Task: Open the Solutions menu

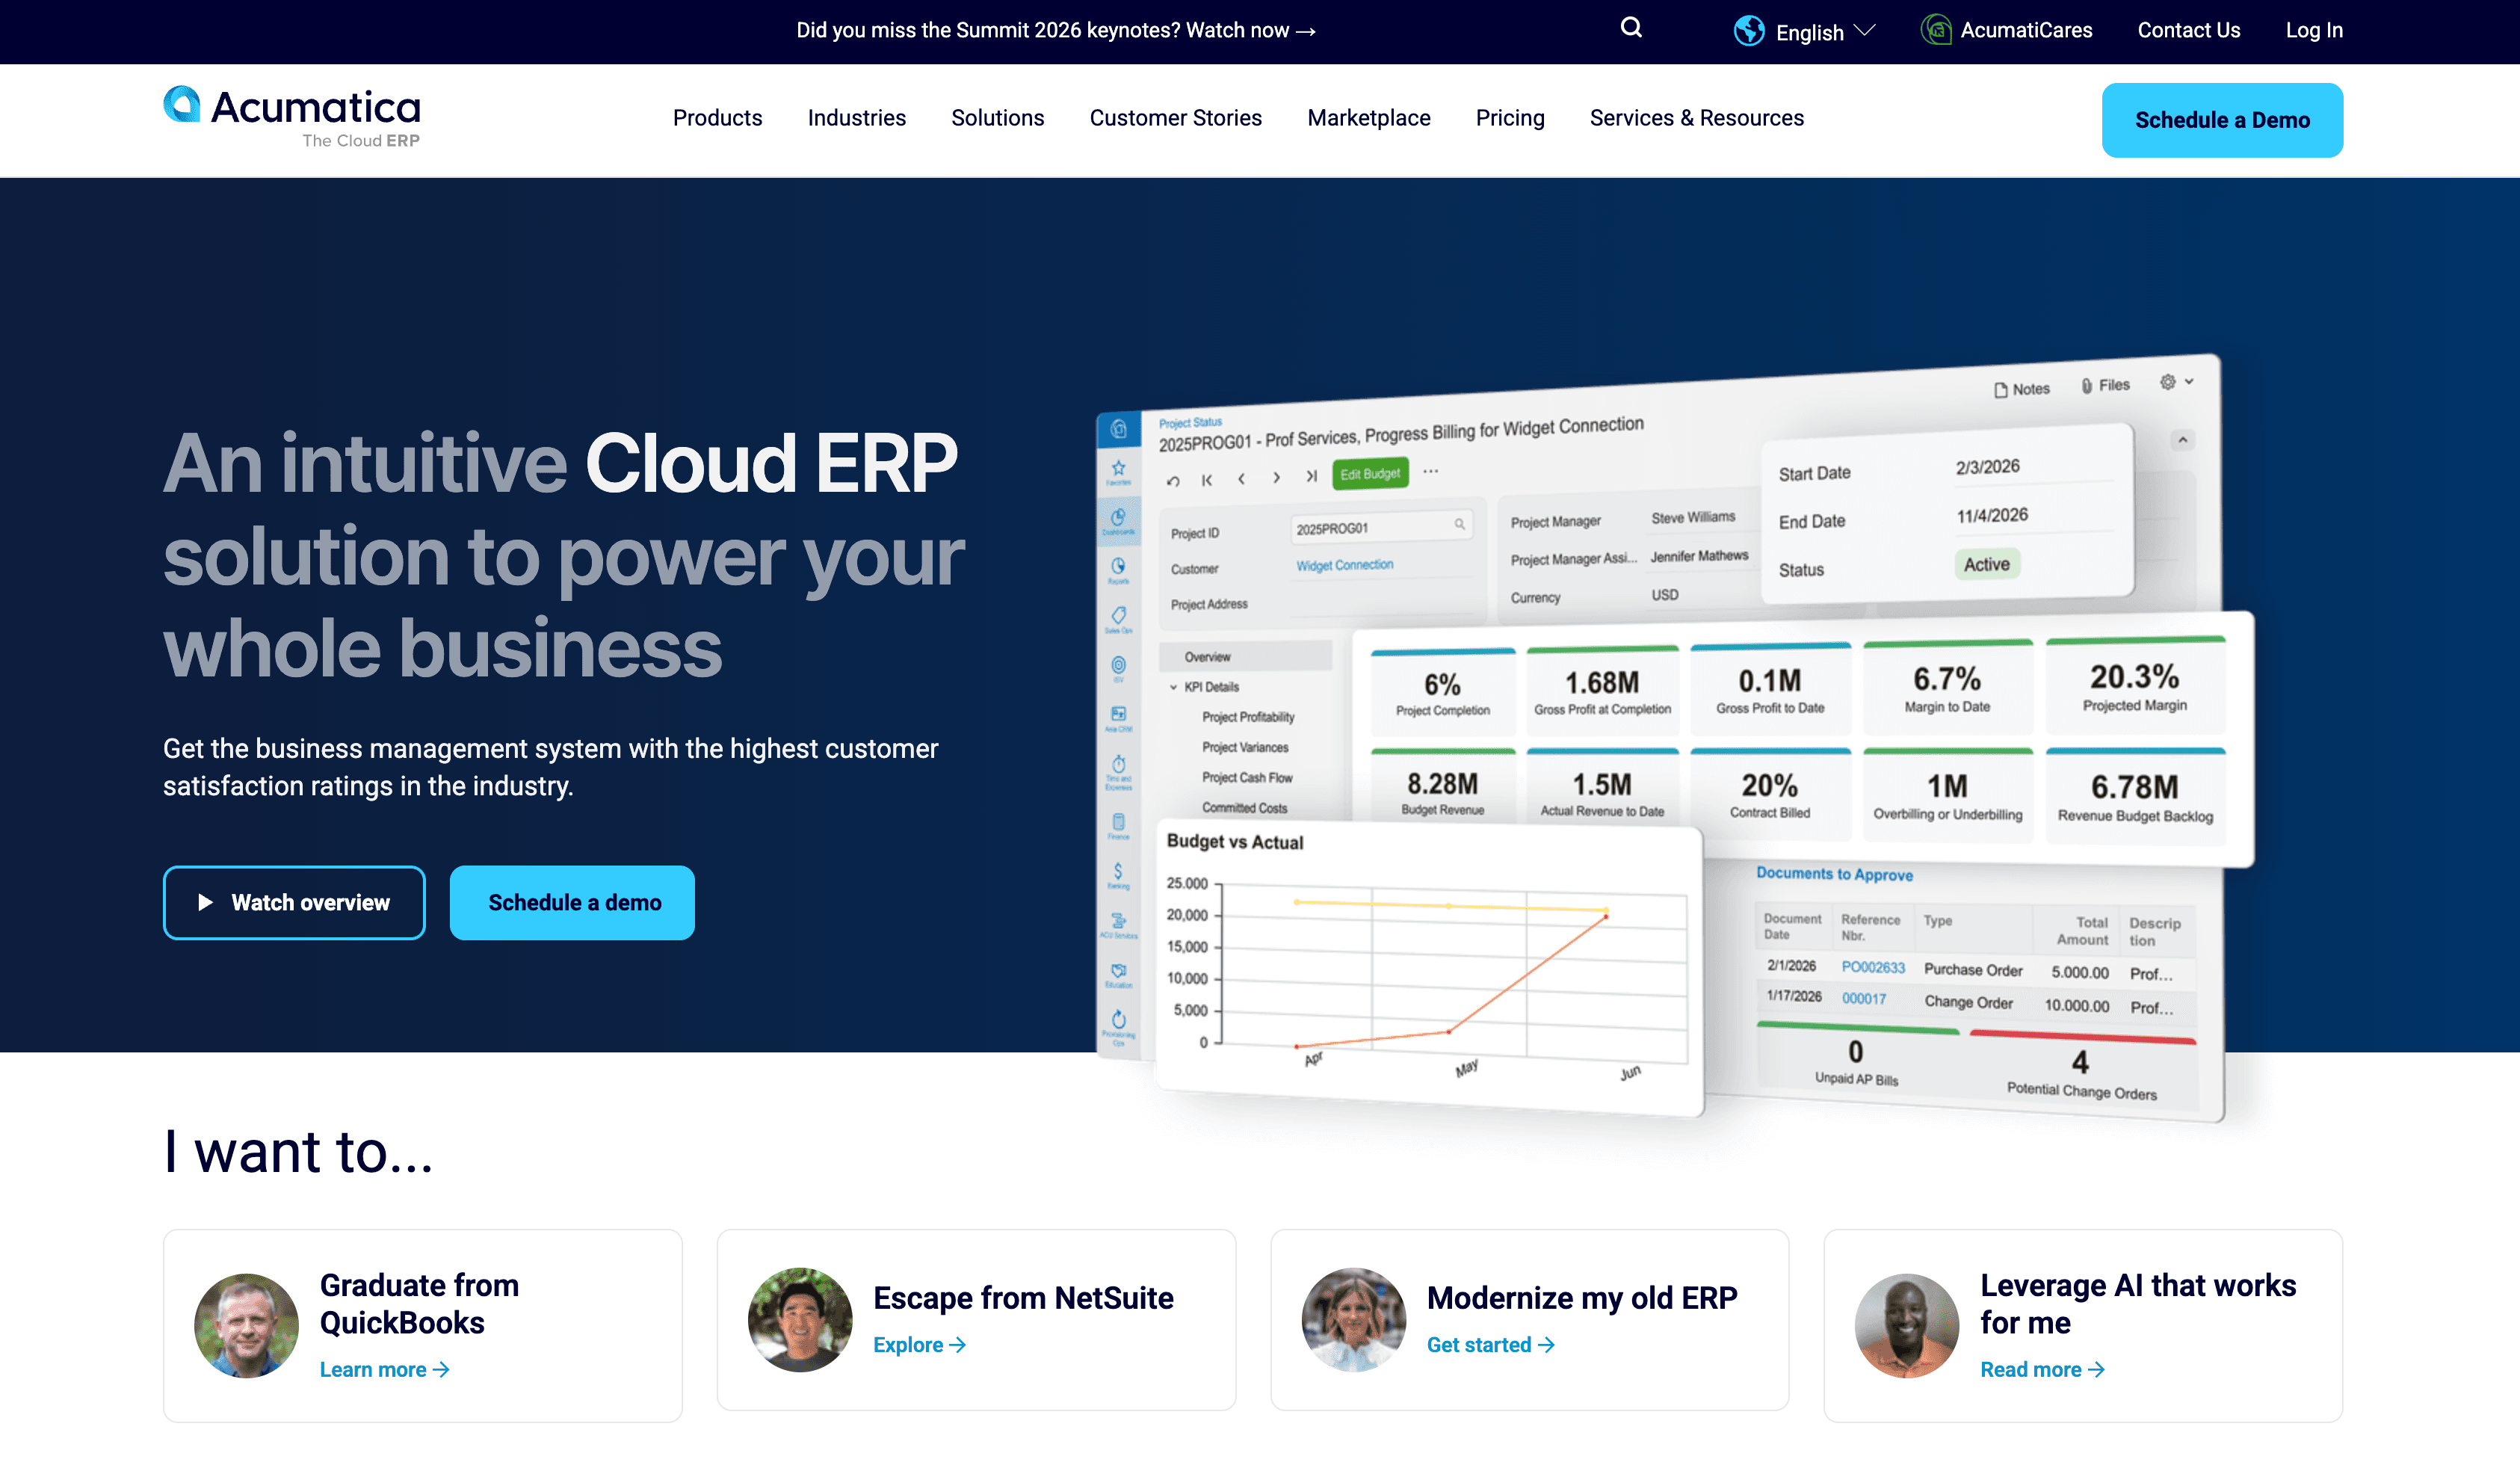Action: (997, 118)
